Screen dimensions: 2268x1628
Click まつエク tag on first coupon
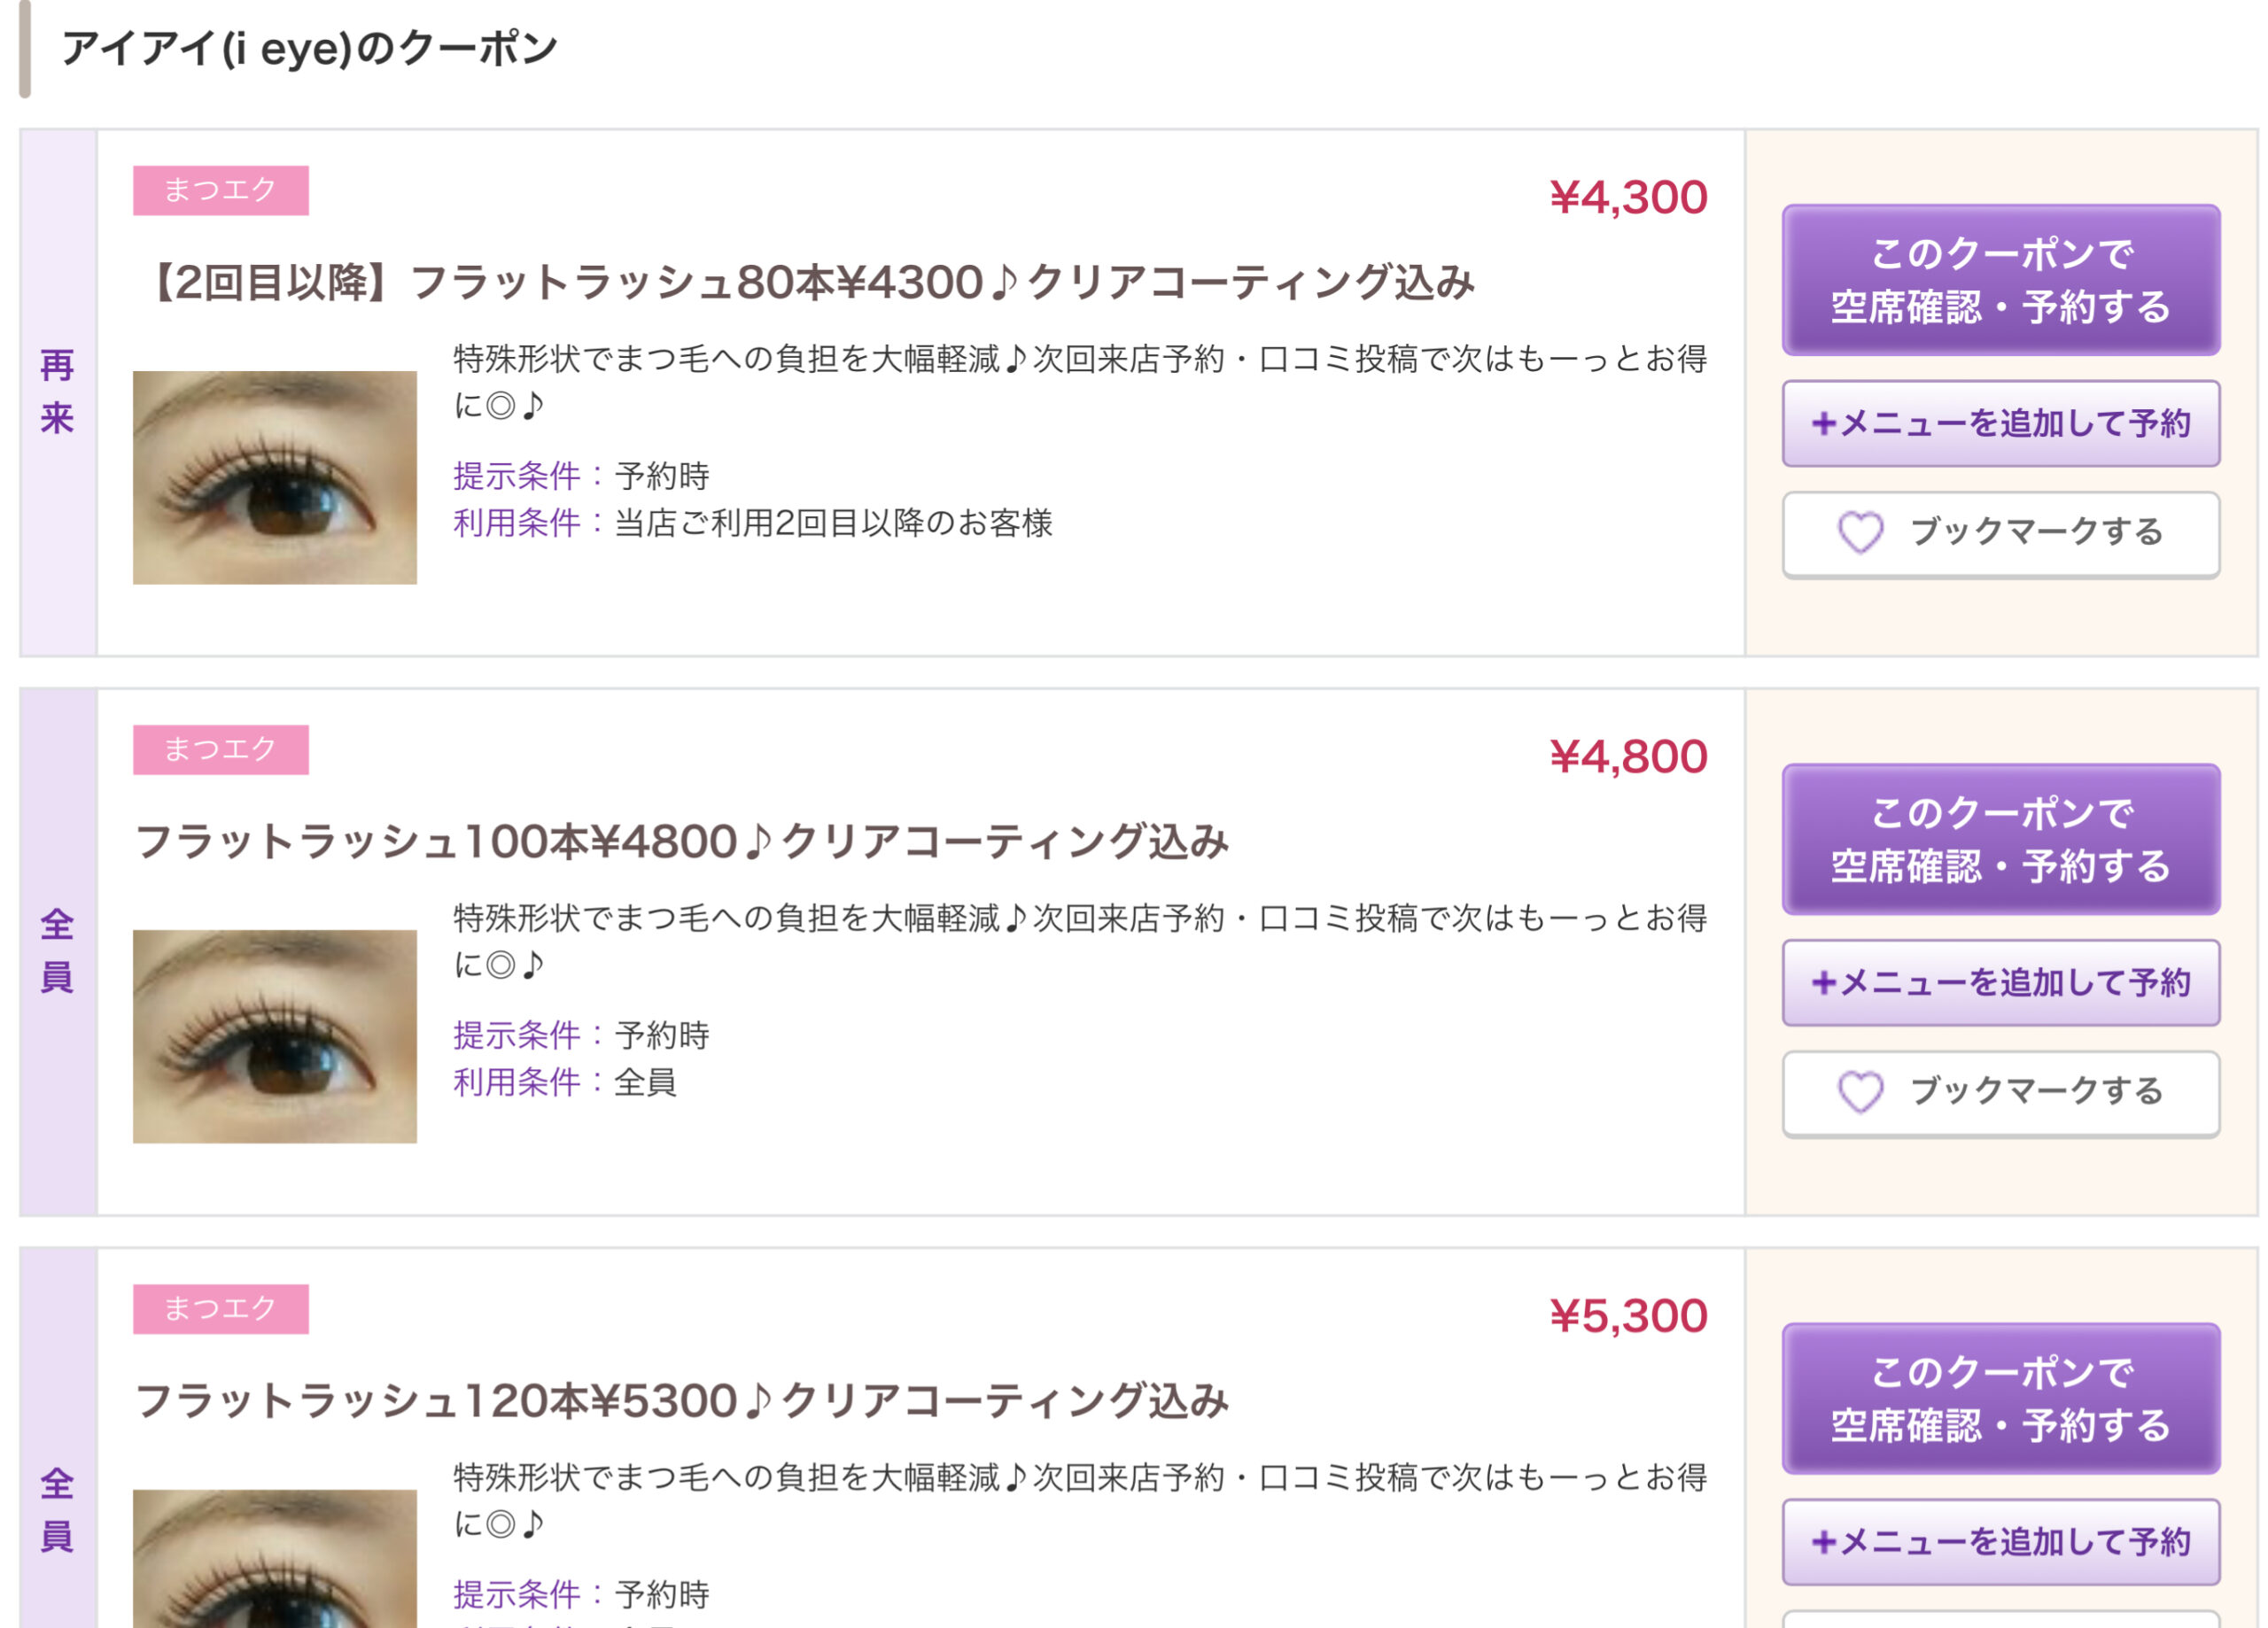pos(220,190)
